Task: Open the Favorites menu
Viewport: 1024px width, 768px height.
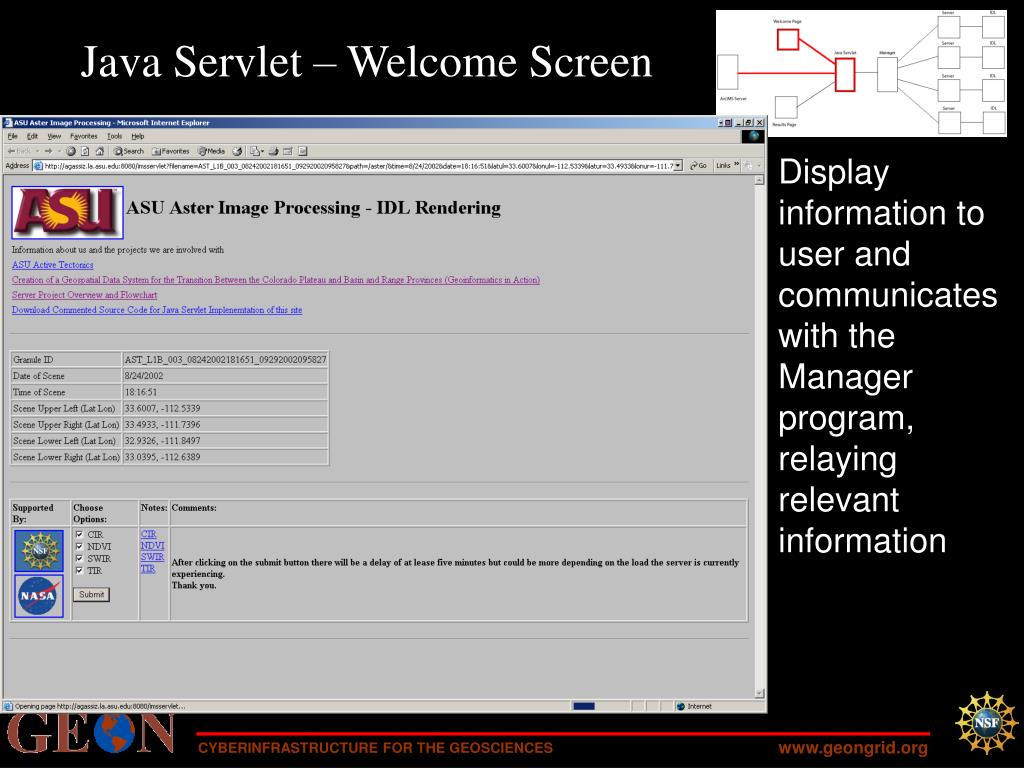Action: [x=84, y=136]
